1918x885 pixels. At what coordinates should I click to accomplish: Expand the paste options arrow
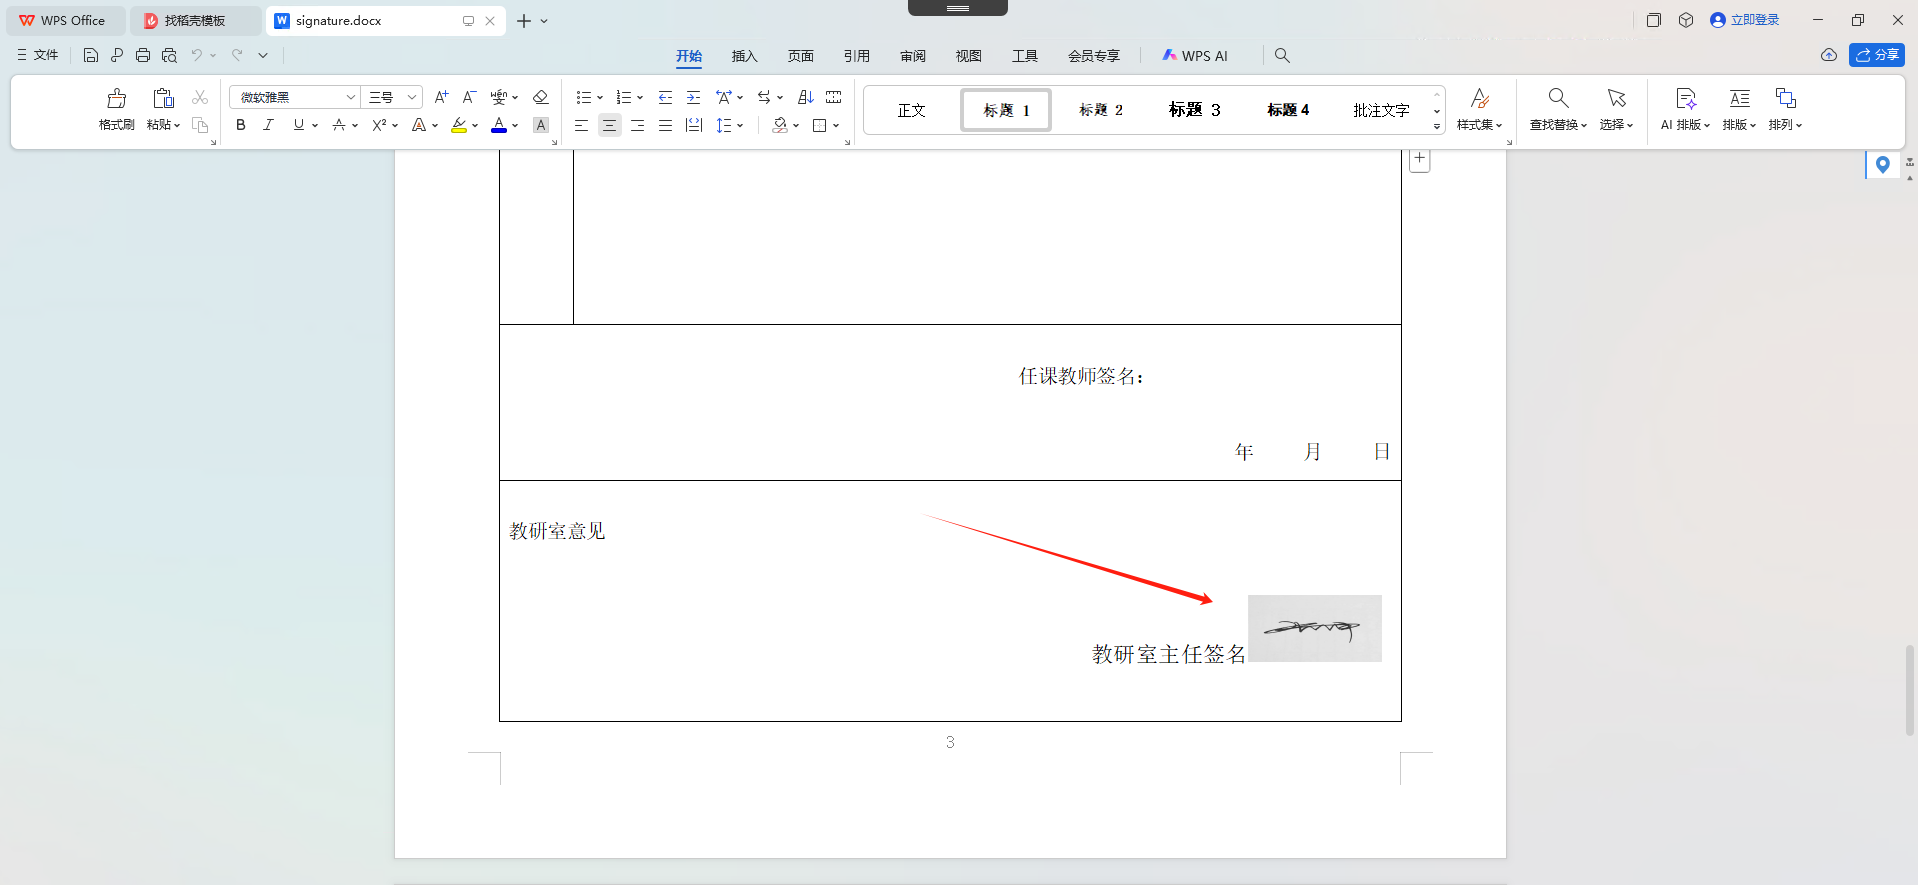(177, 125)
